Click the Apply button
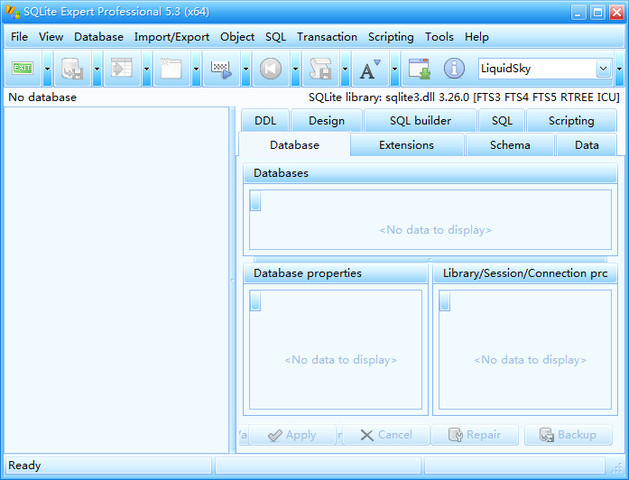 coord(292,435)
